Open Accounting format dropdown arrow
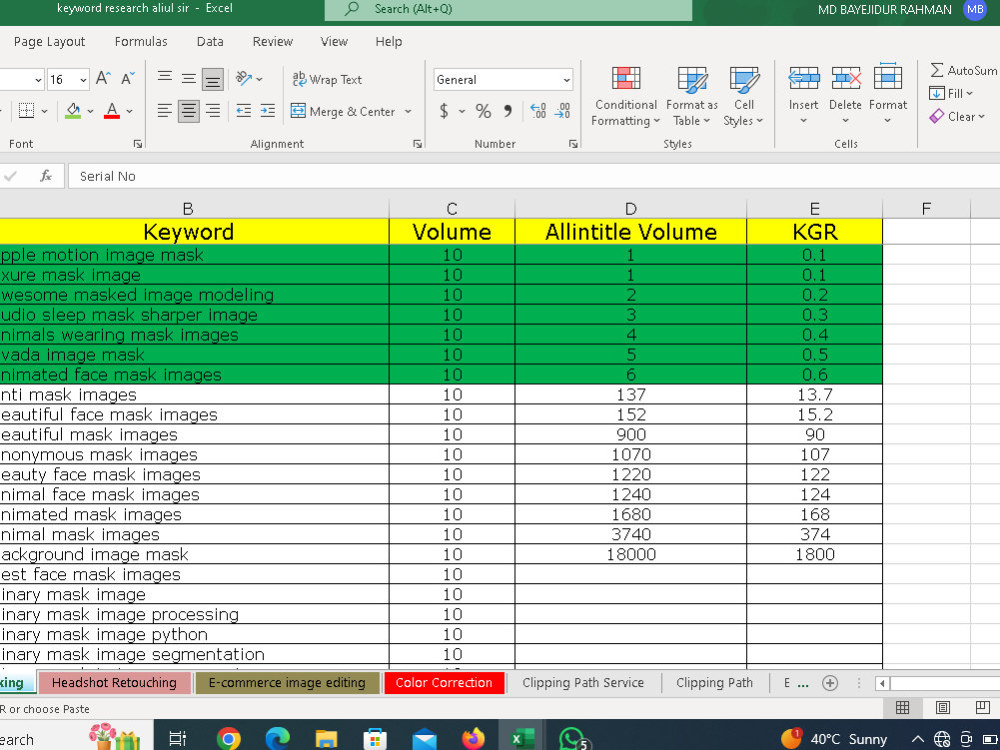 [x=462, y=112]
